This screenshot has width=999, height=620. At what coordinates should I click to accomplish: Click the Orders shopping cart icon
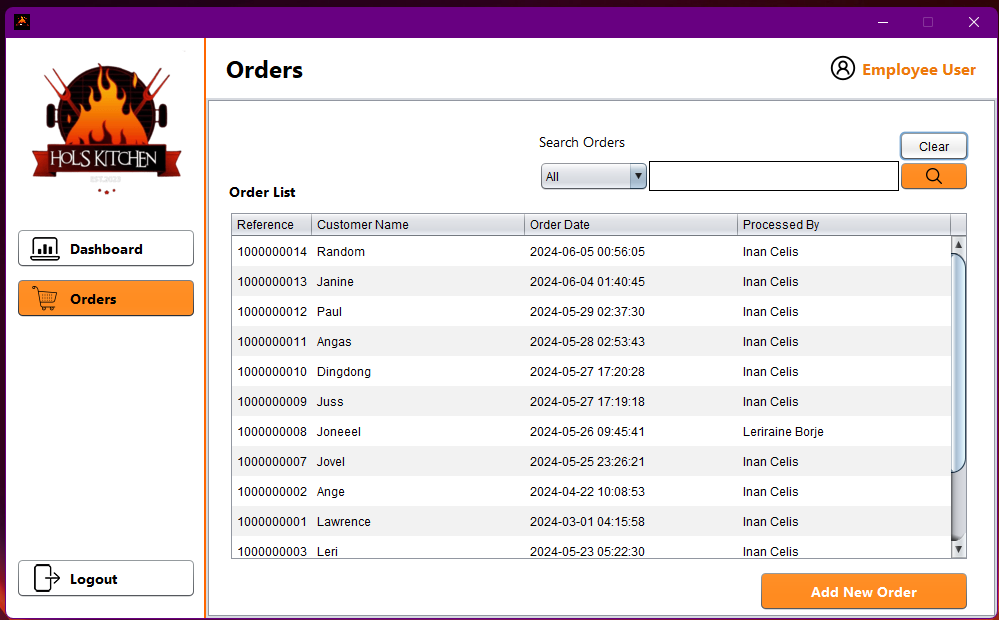(45, 298)
